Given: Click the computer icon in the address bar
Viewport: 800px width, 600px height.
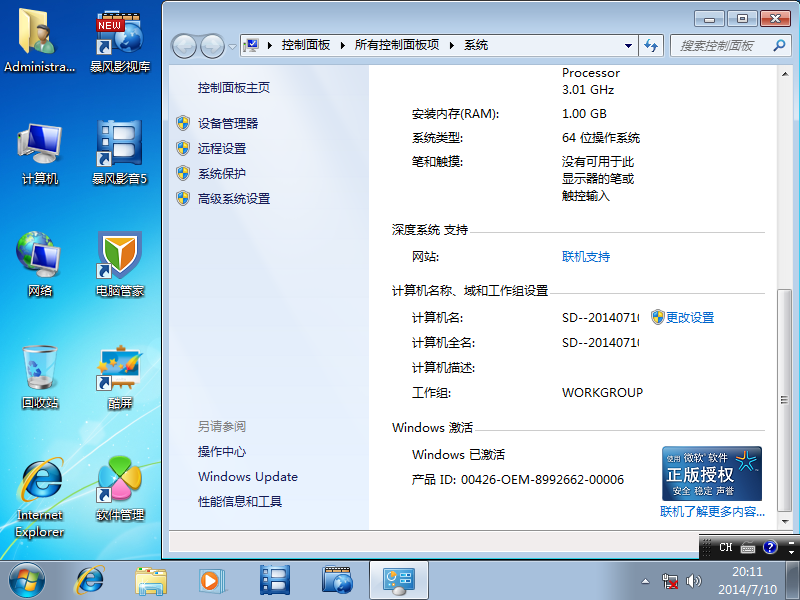Looking at the screenshot, I should [251, 45].
